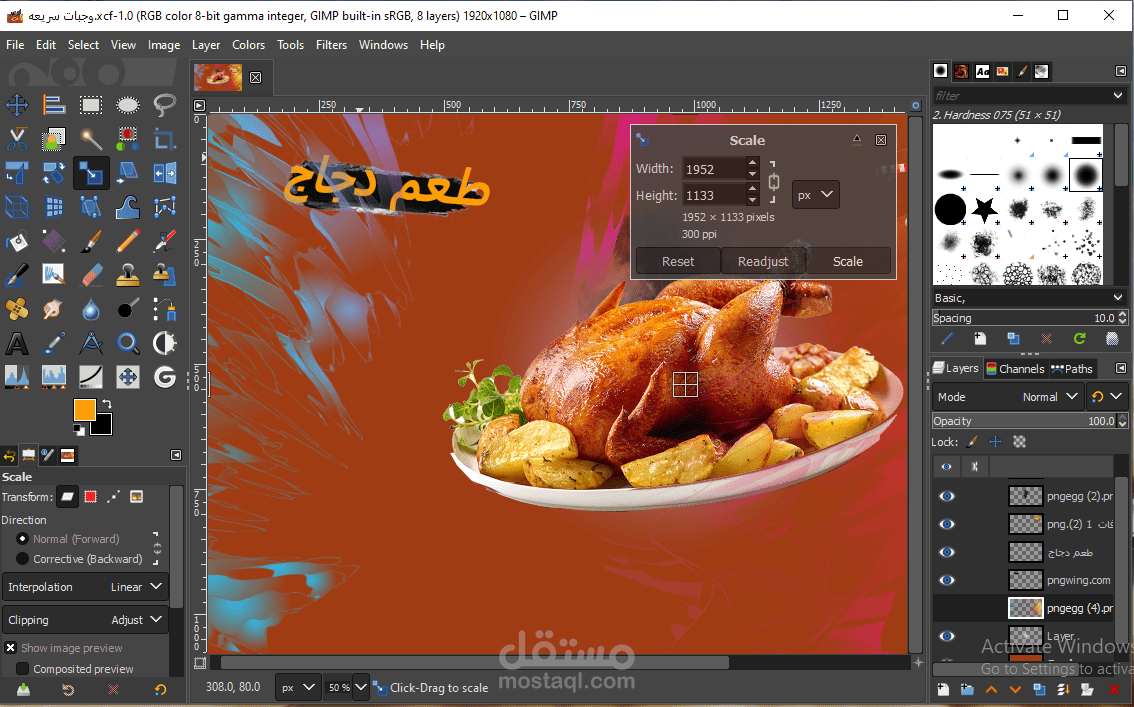The image size is (1134, 707).
Task: Click the Reset button in Scale dialog
Action: pyautogui.click(x=678, y=261)
